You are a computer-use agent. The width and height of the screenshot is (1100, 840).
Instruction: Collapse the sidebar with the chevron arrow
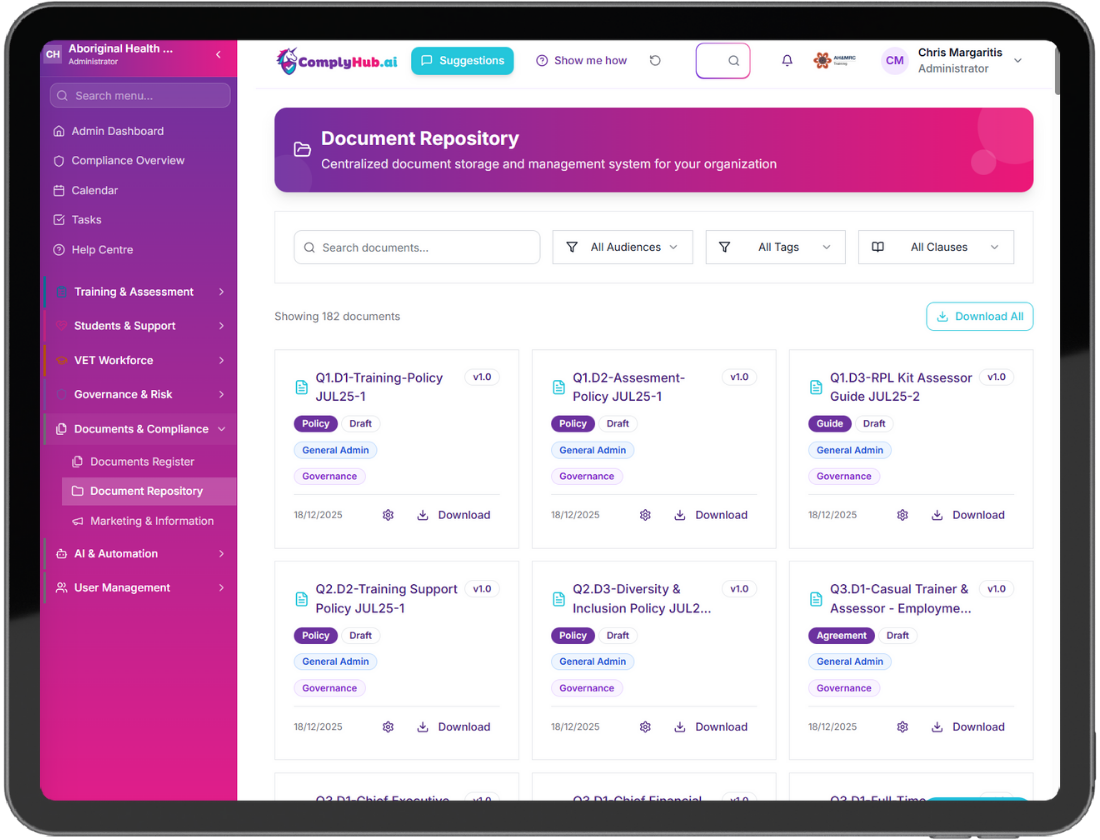tap(218, 54)
